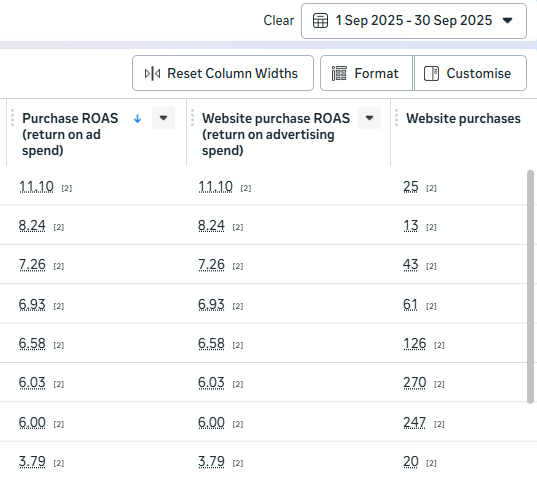537x477 pixels.
Task: Click Website purchase ROAS value 6.58
Action: click(211, 343)
